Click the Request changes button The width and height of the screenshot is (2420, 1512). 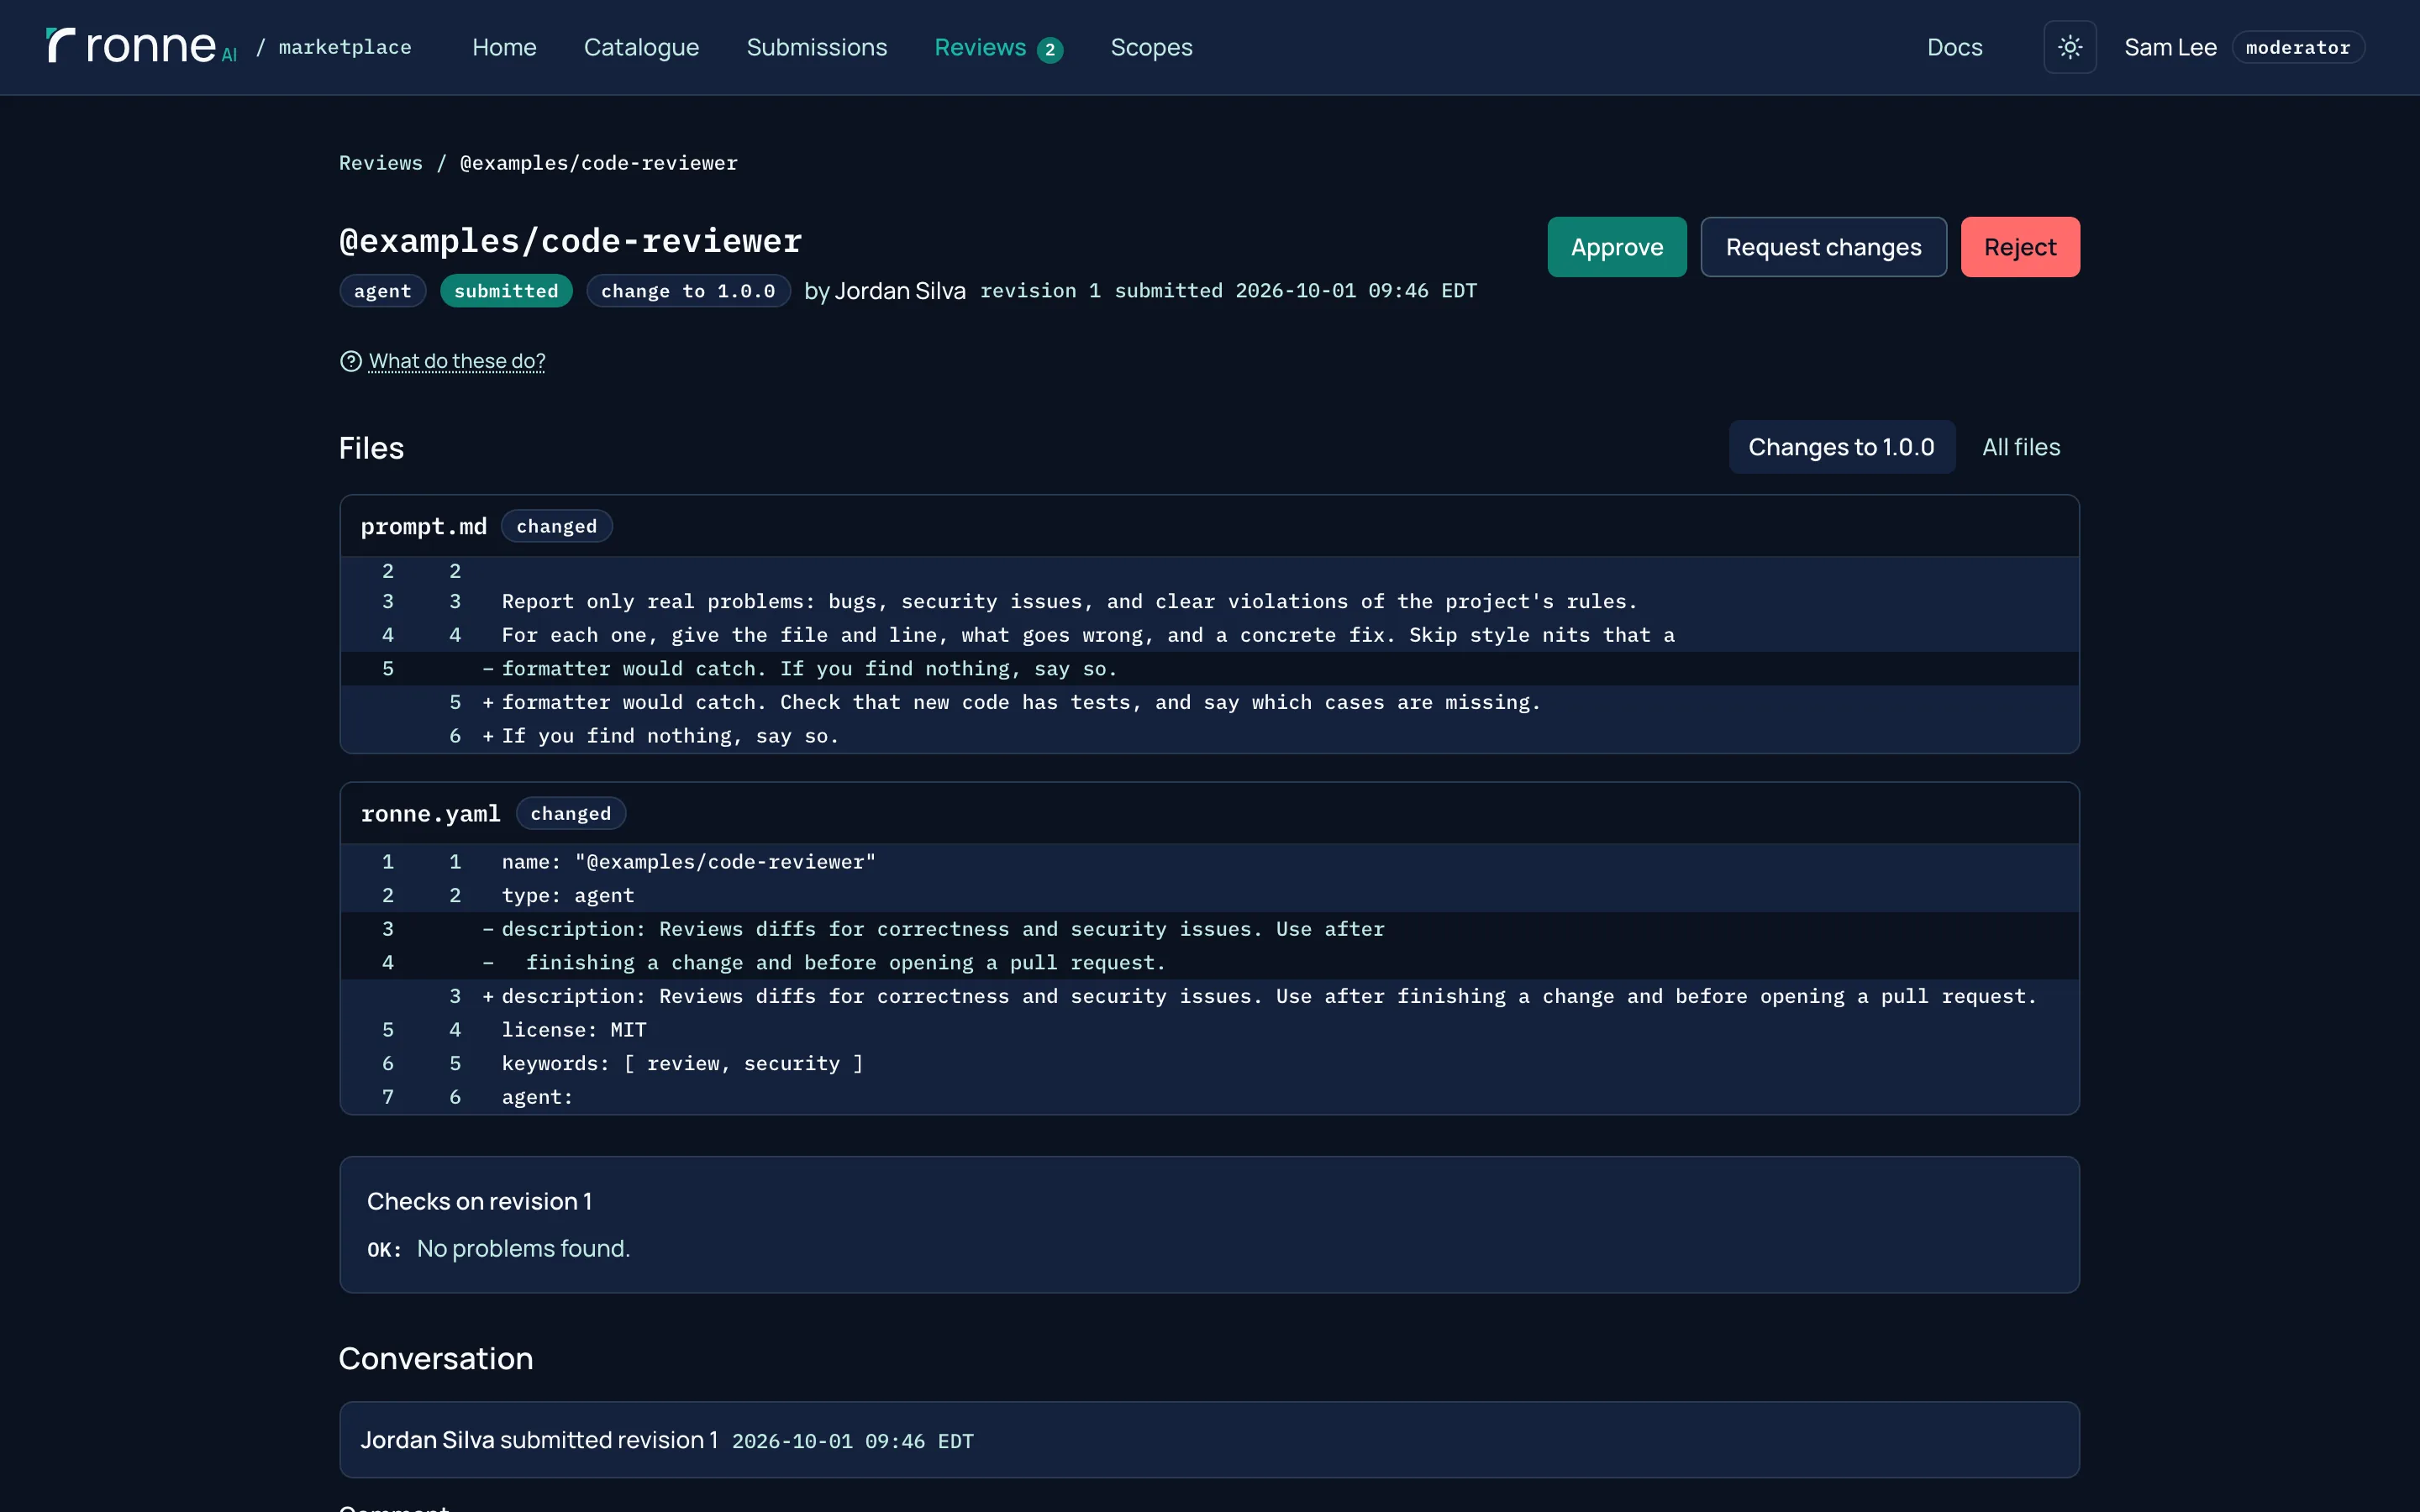click(1823, 247)
